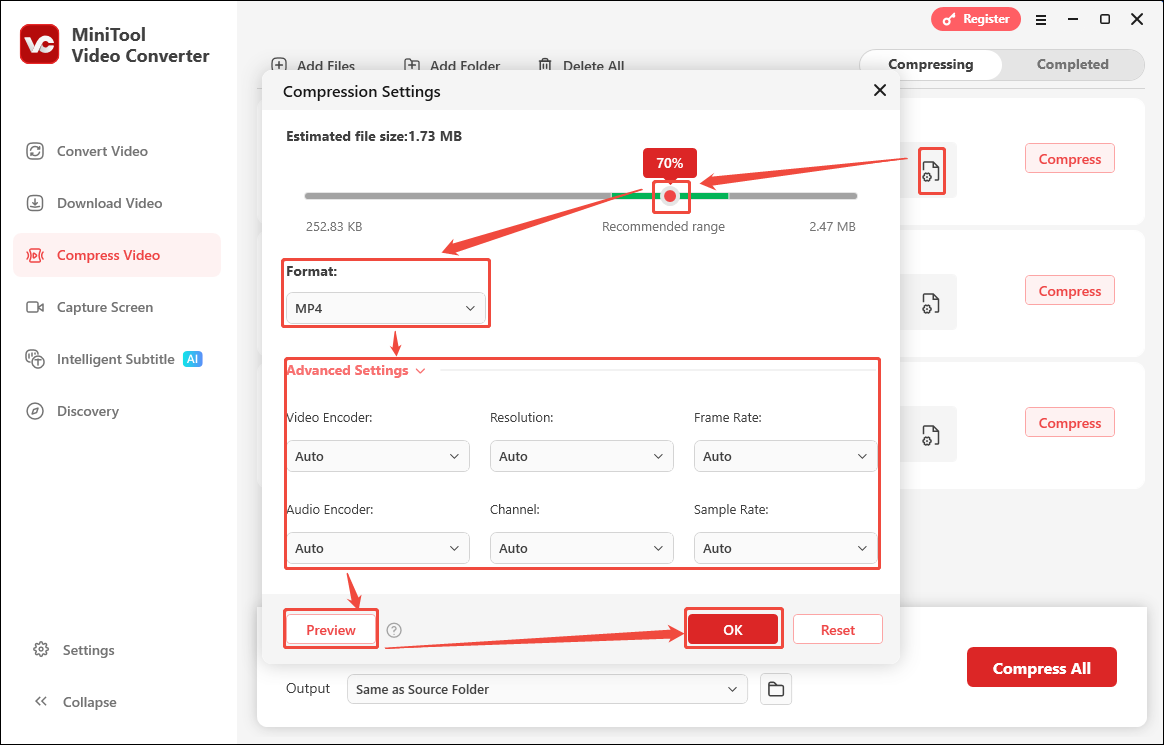The width and height of the screenshot is (1164, 745).
Task: Collapse the Advanced Settings section
Action: click(x=420, y=370)
